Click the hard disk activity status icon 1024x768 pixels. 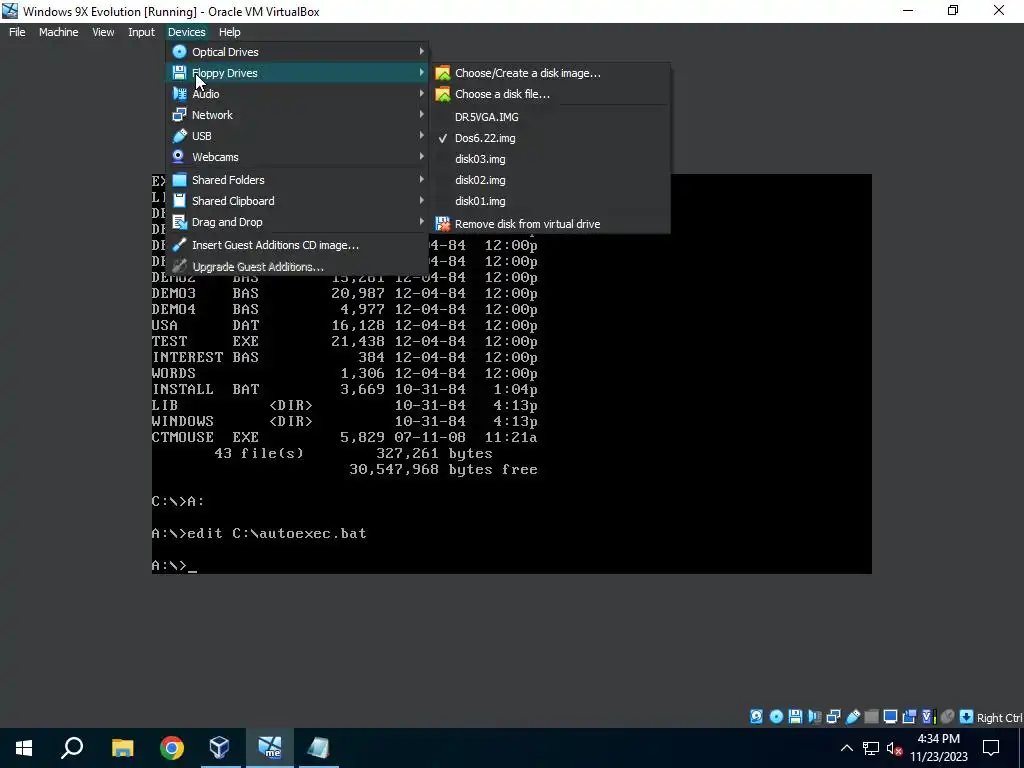coord(756,717)
